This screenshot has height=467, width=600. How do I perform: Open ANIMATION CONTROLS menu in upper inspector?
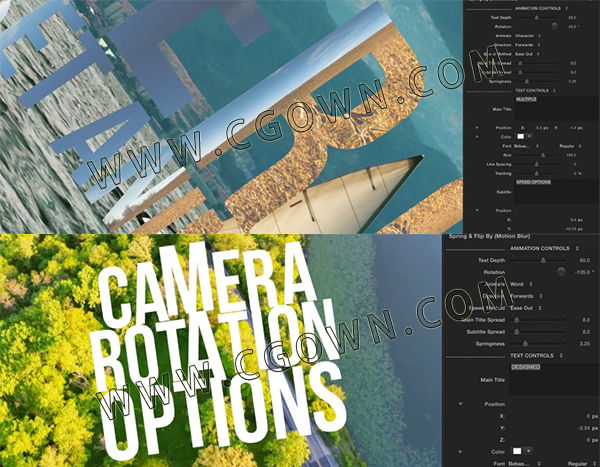[541, 8]
